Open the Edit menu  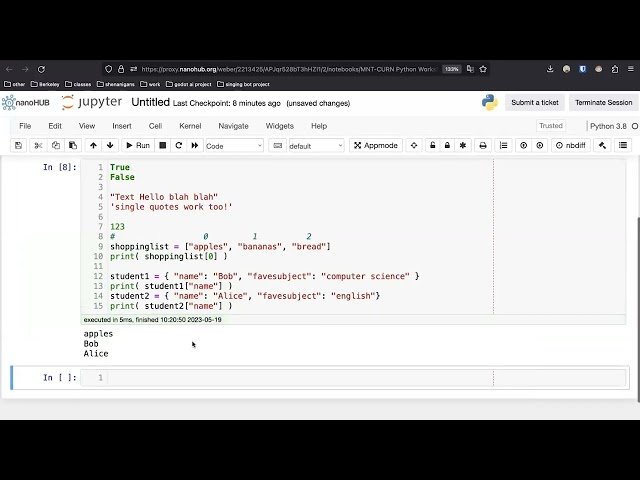point(55,126)
